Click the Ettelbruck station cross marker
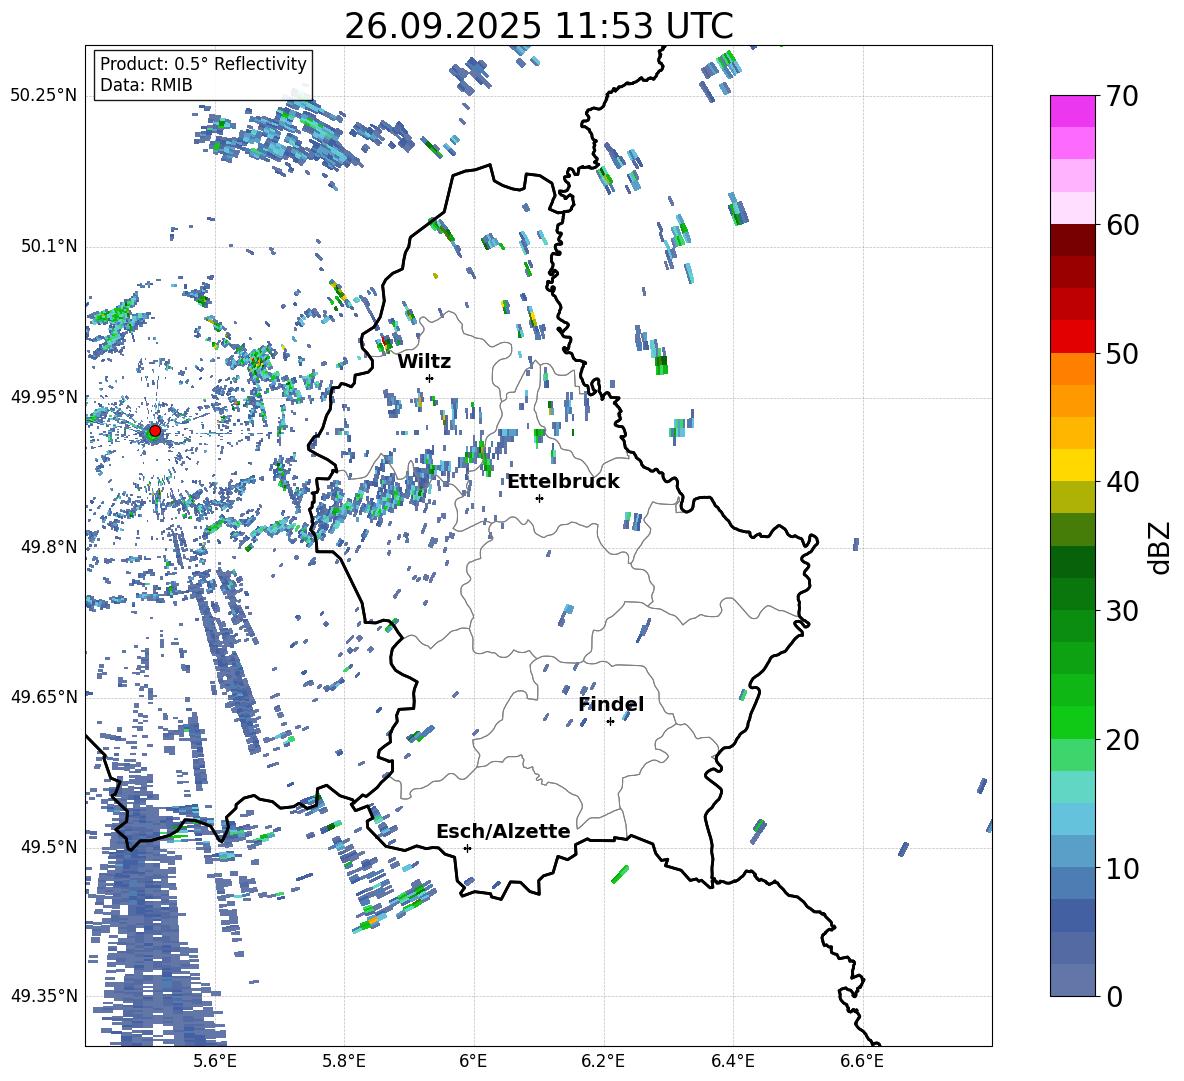Image resolution: width=1184 pixels, height=1081 pixels. tap(539, 498)
